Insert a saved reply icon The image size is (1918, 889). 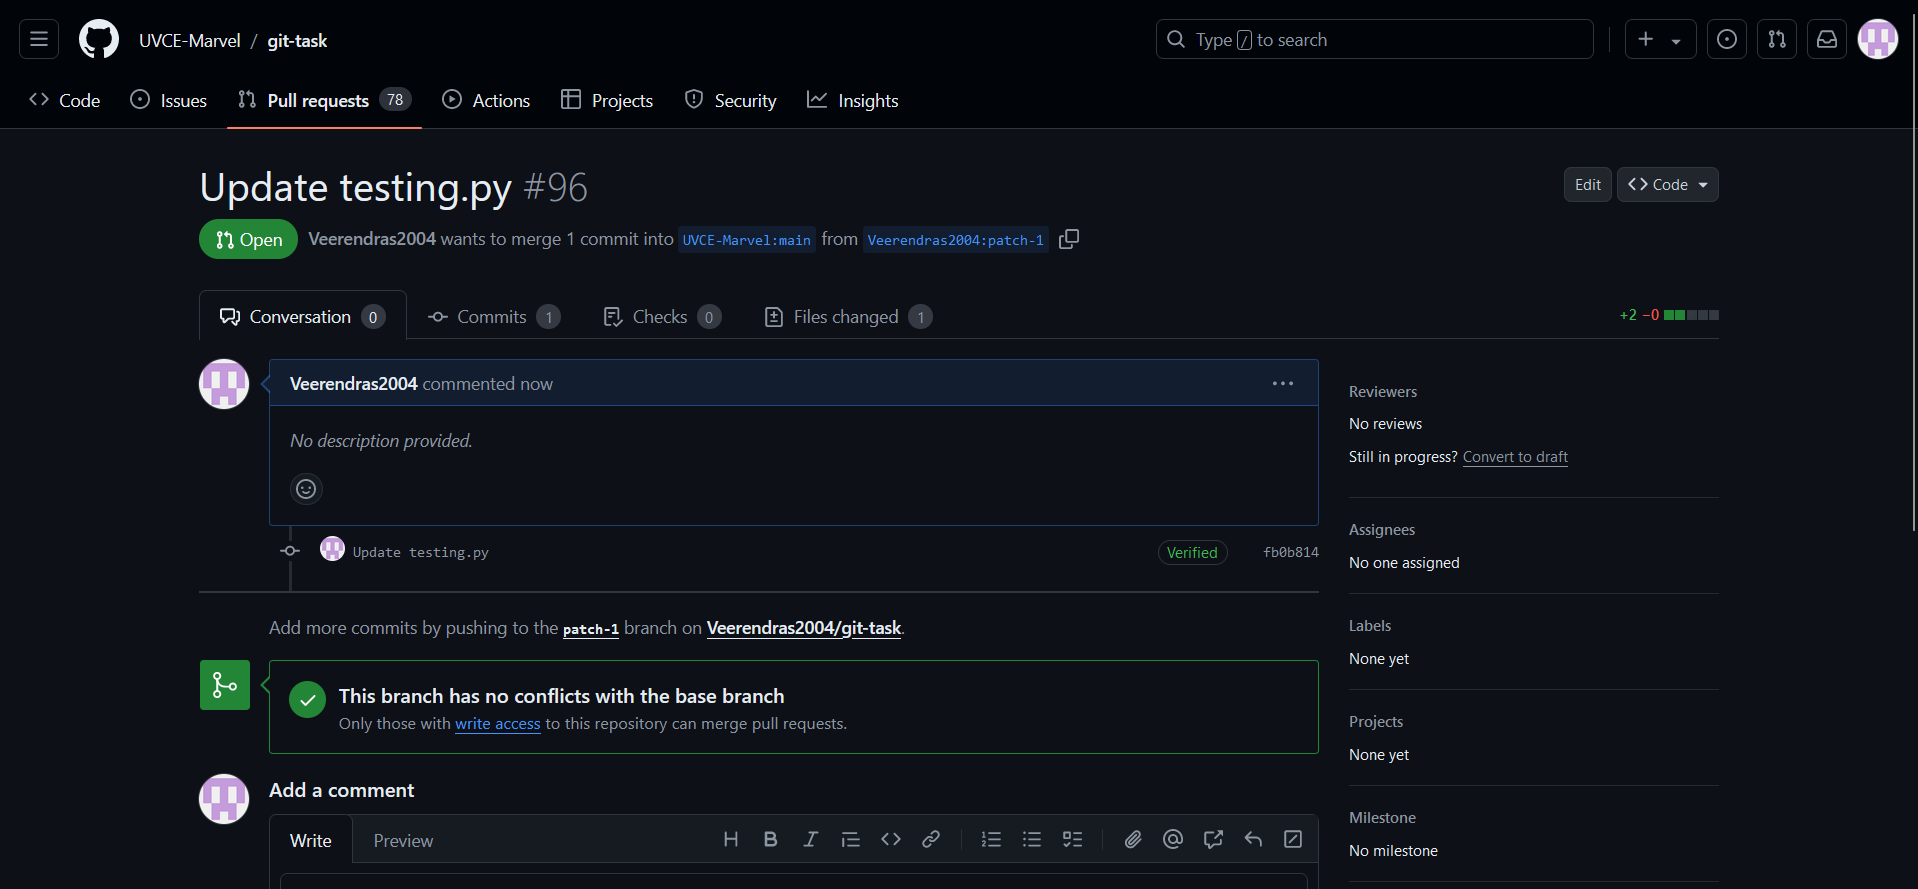(1253, 839)
